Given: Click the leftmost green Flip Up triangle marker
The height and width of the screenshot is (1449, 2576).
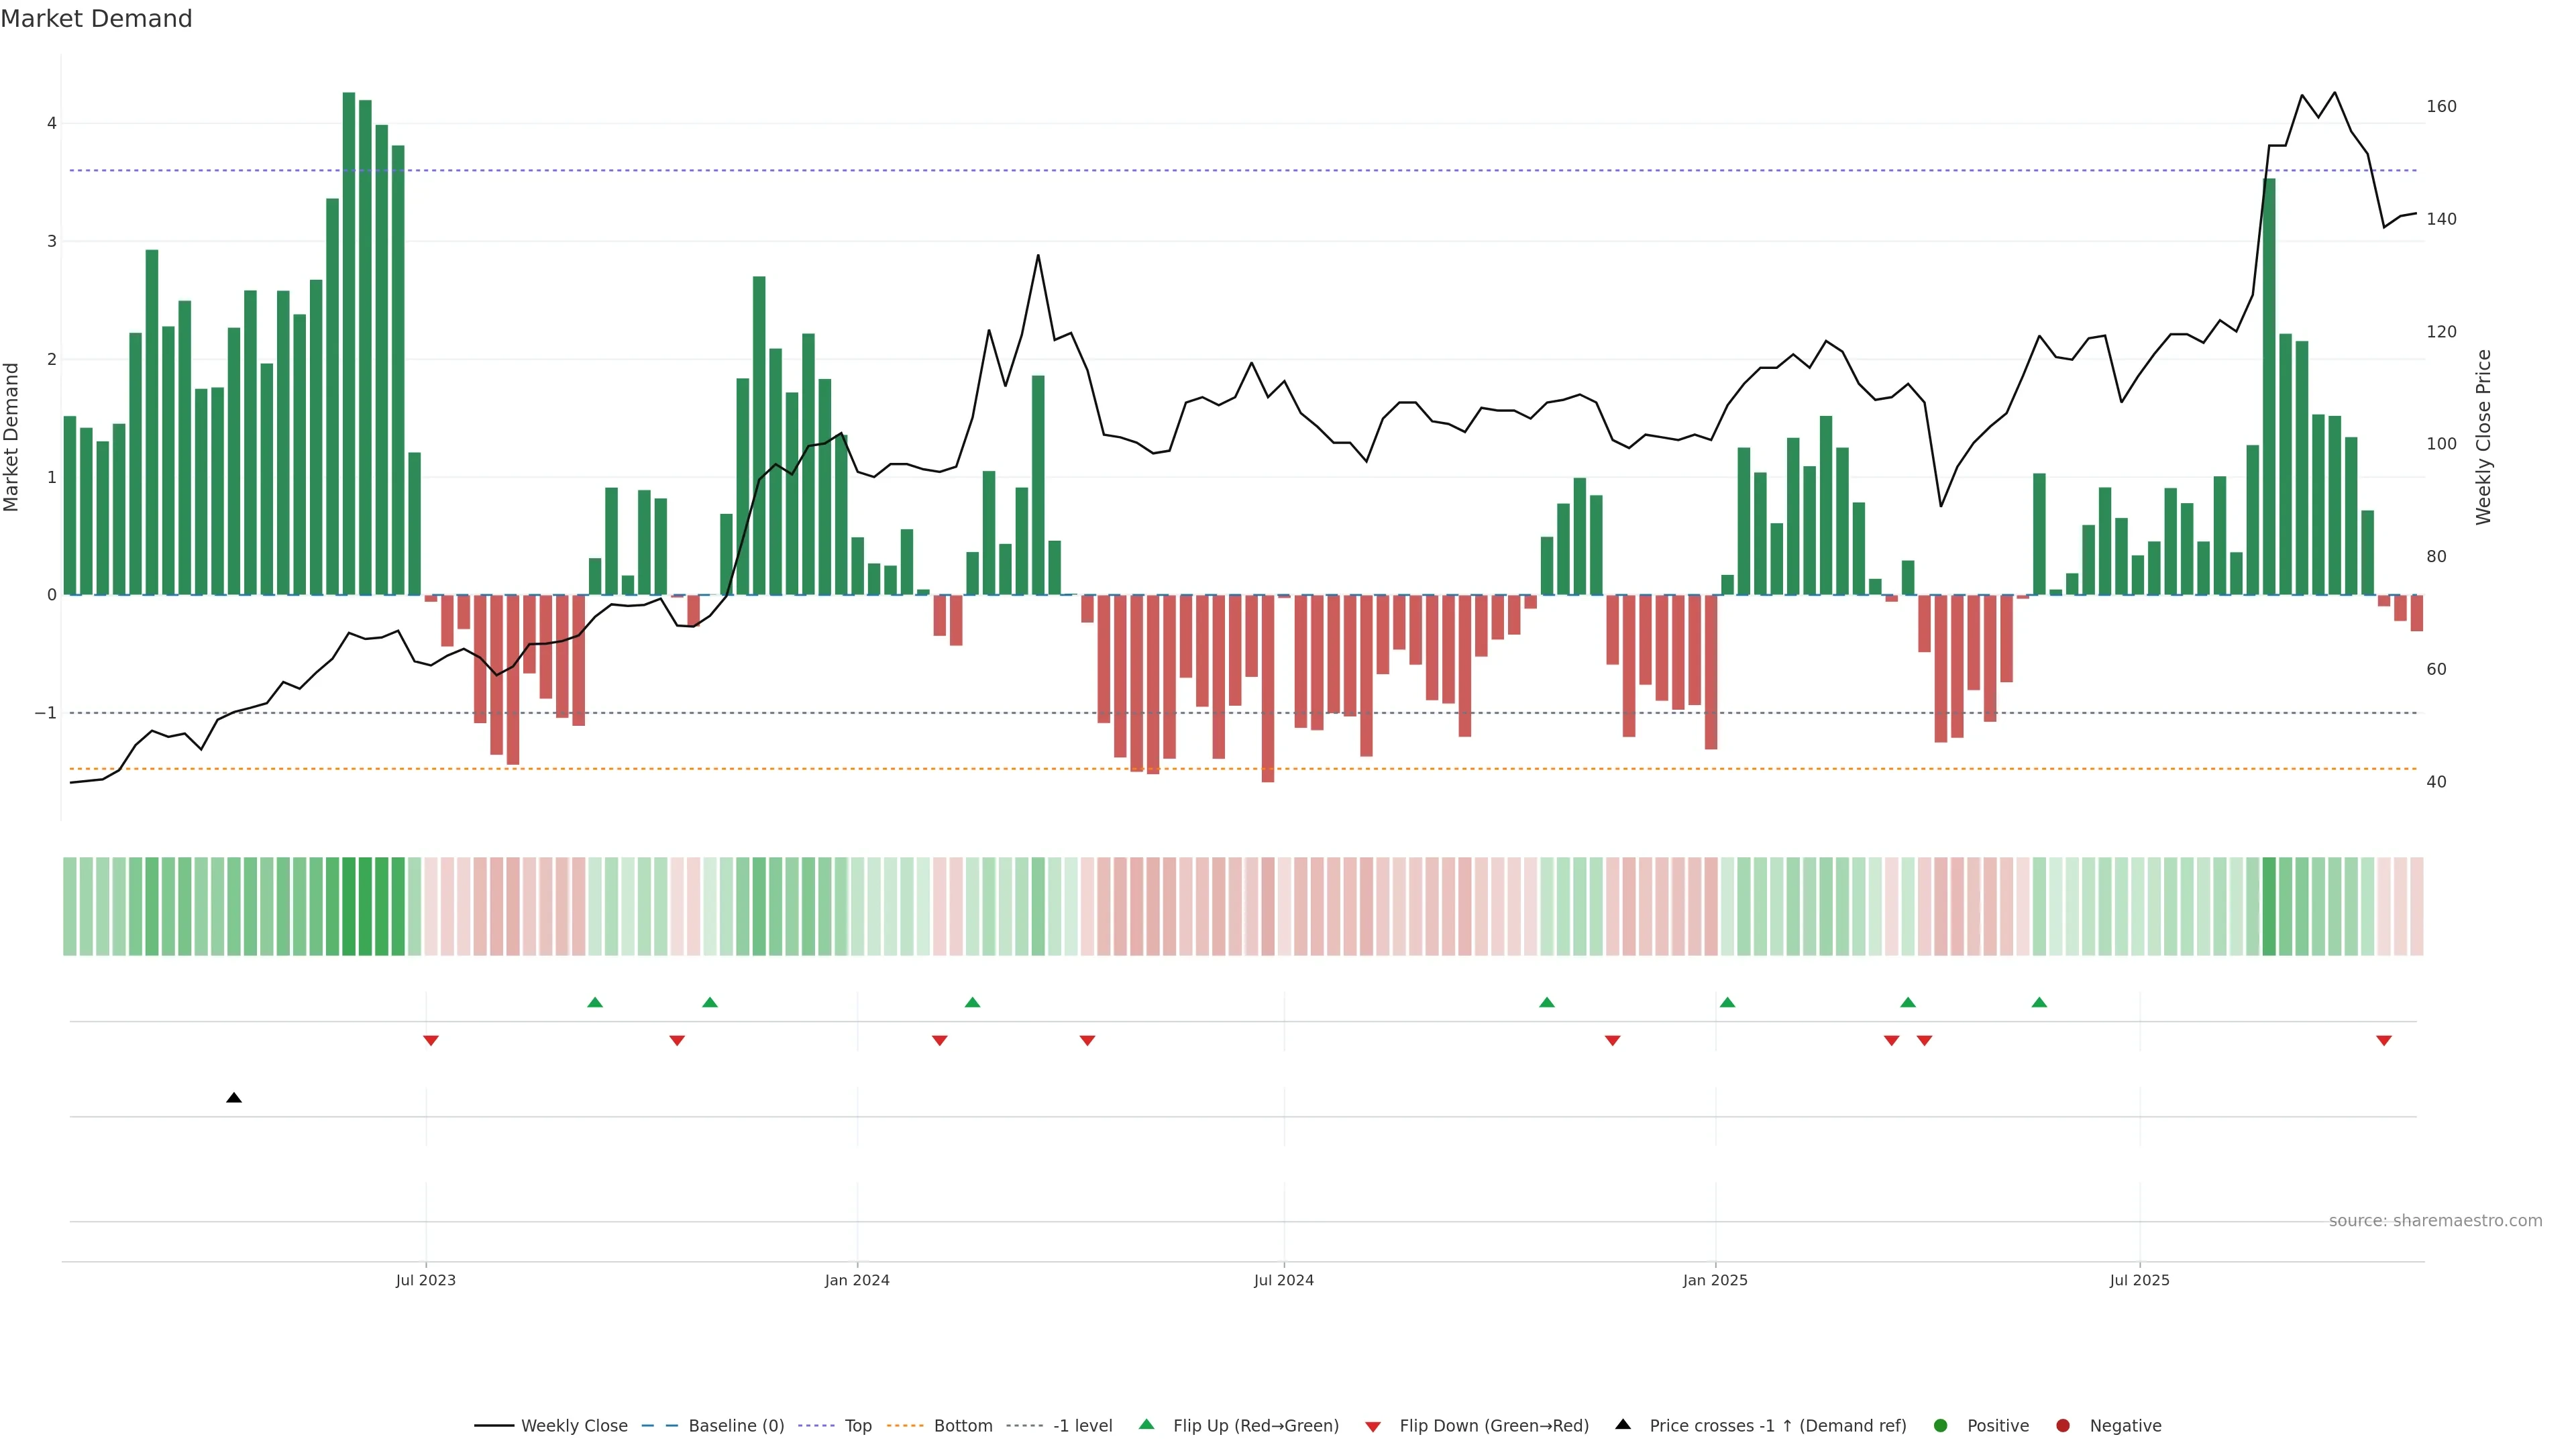Looking at the screenshot, I should [595, 1002].
